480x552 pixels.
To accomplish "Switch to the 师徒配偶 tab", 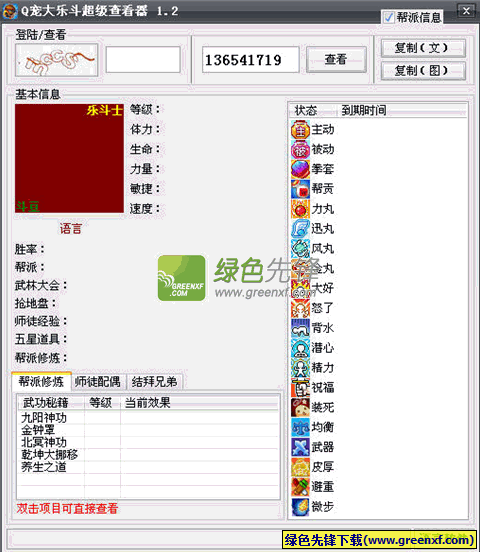I will tap(98, 382).
